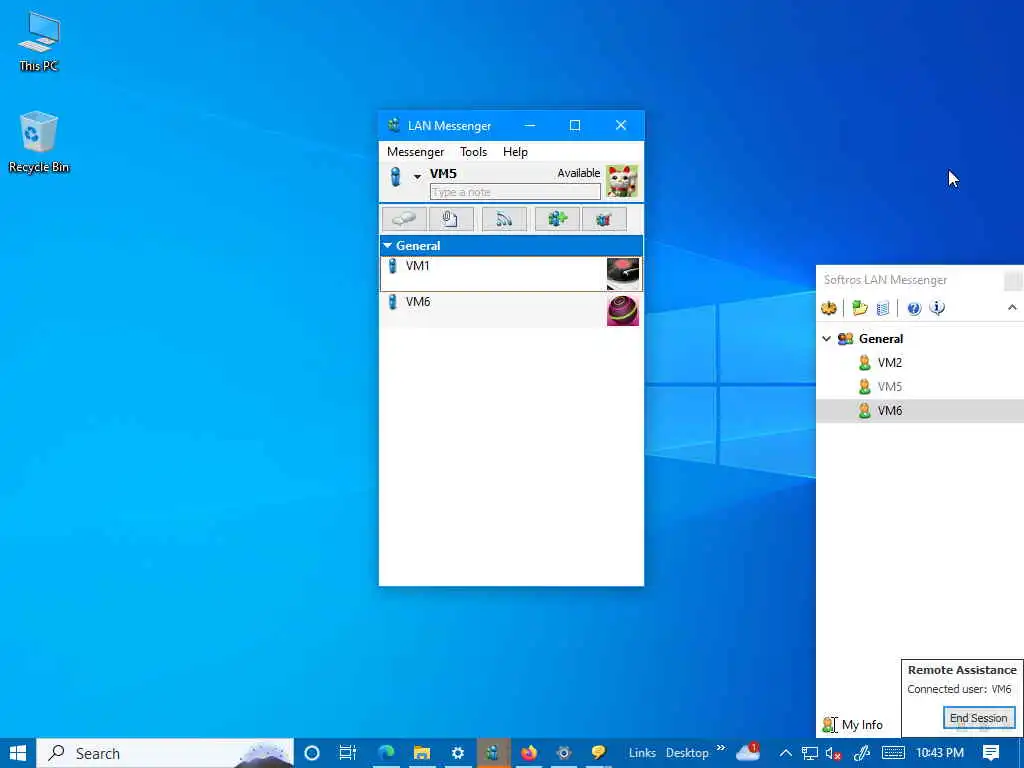Viewport: 1024px width, 768px height.
Task: Open the Action Center notifications icon
Action: point(991,753)
